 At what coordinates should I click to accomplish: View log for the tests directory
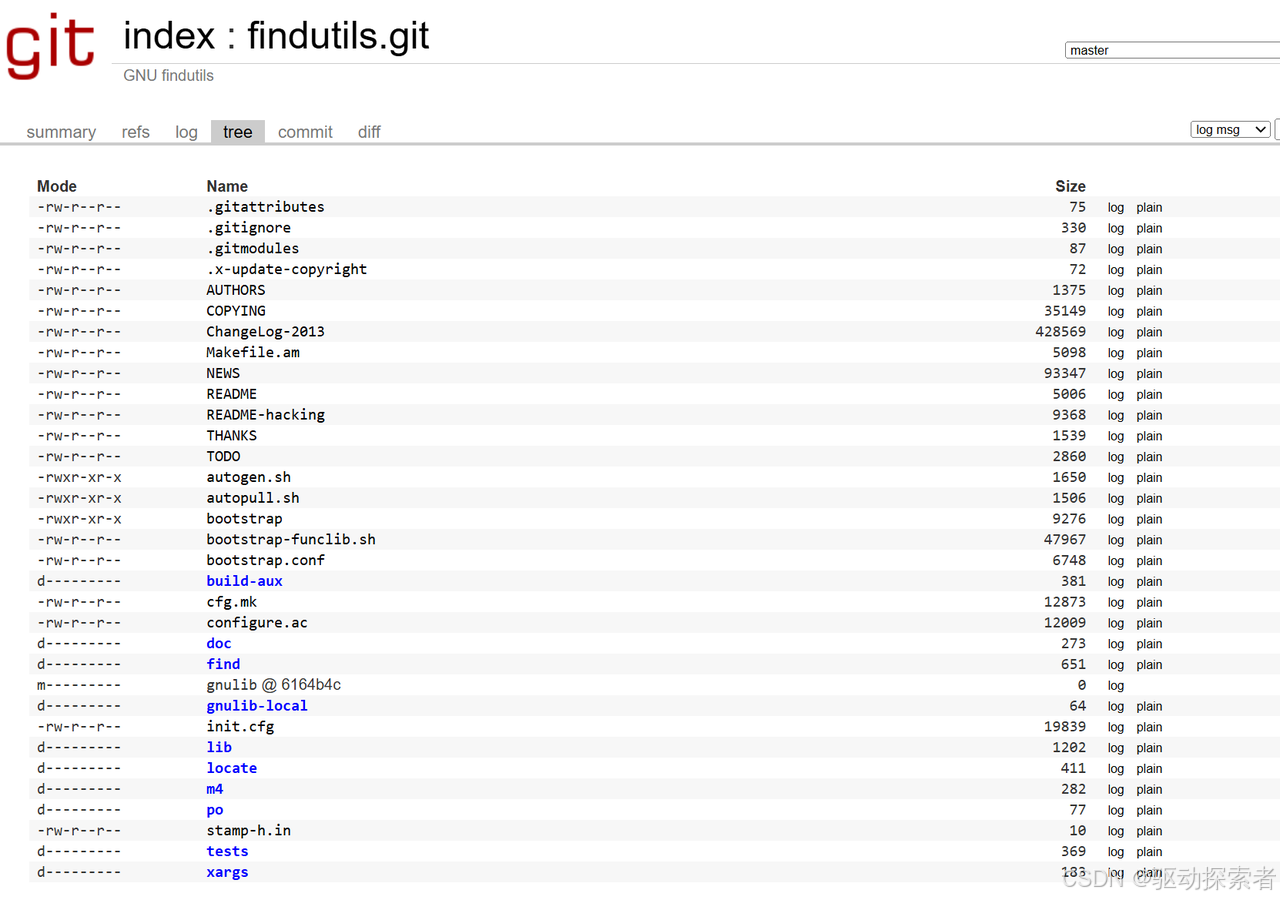click(1116, 852)
